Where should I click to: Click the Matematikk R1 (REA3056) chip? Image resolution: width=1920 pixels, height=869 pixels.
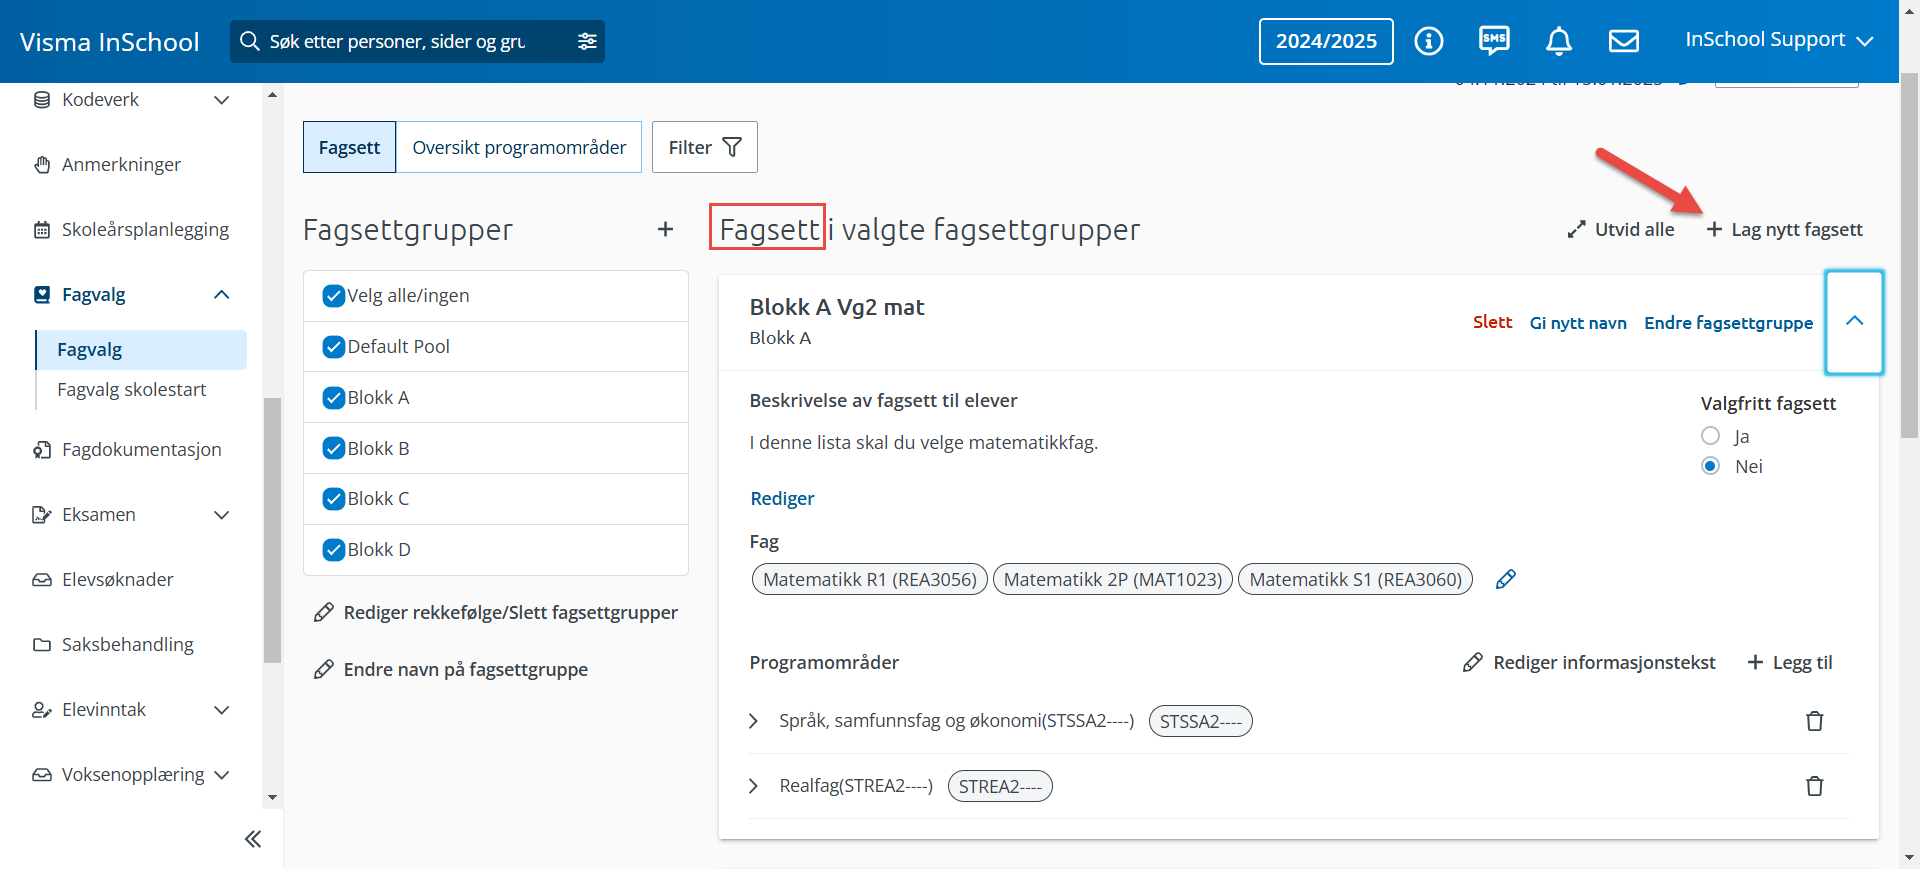coord(870,580)
